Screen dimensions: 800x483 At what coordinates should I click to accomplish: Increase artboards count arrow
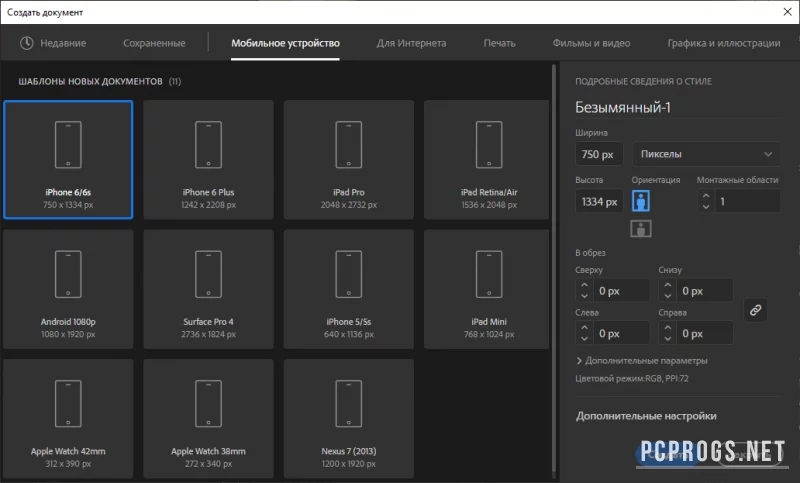[706, 195]
